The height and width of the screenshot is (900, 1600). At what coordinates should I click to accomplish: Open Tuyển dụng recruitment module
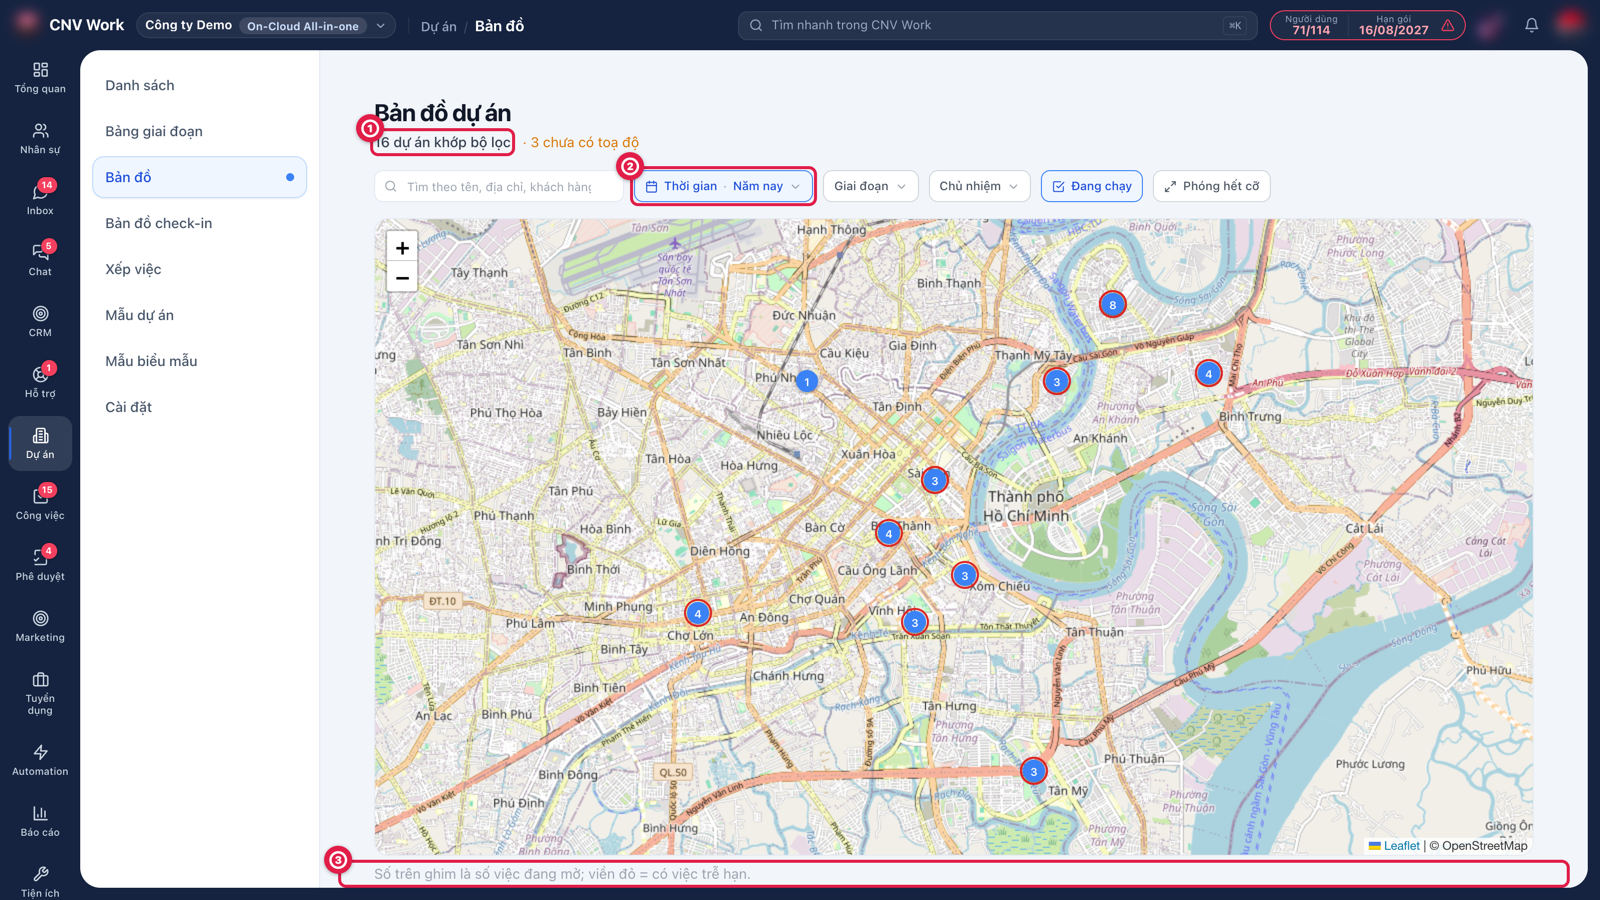(x=40, y=694)
